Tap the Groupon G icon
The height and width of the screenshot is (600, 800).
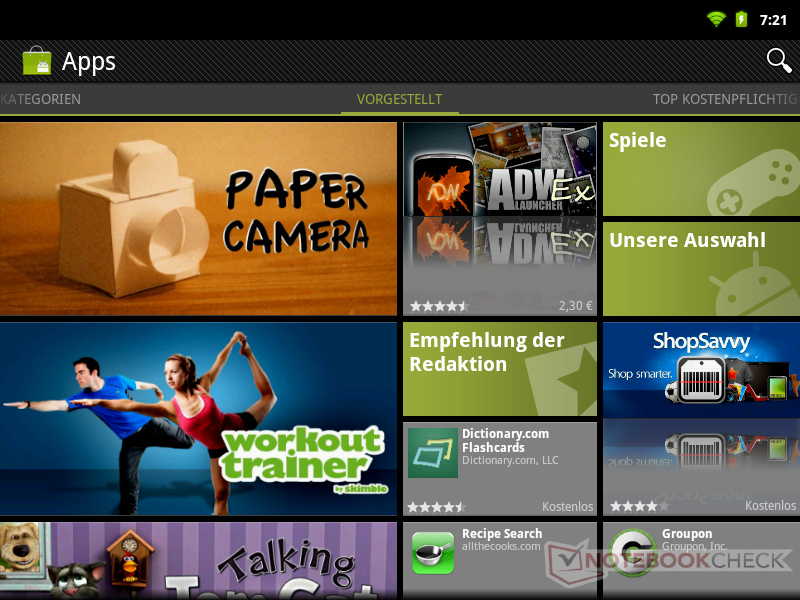click(x=634, y=553)
